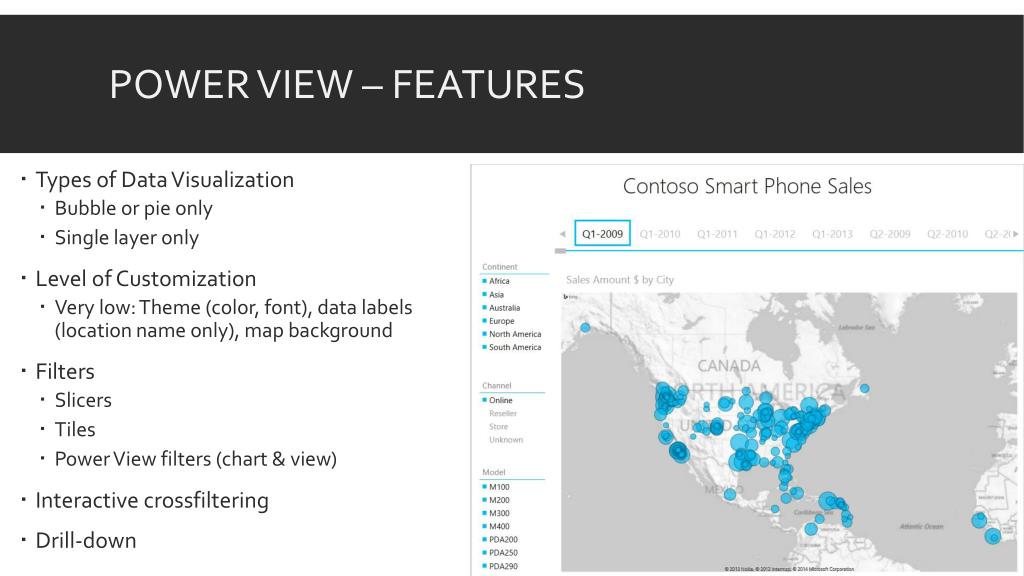The image size is (1024, 576).
Task: Switch to the Q1-2013 tile
Action: pos(832,234)
